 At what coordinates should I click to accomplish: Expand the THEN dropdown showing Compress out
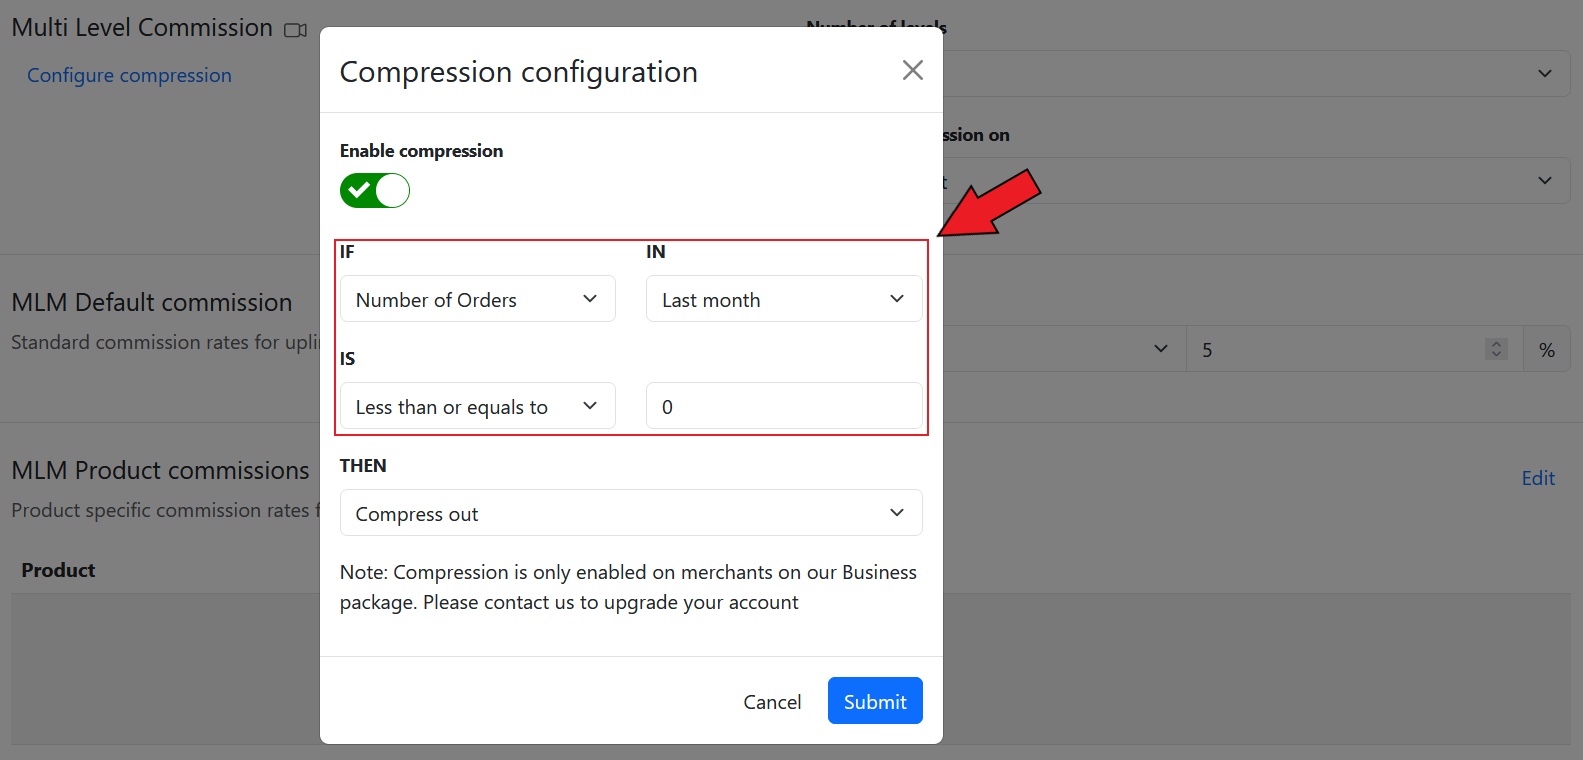[x=630, y=513]
